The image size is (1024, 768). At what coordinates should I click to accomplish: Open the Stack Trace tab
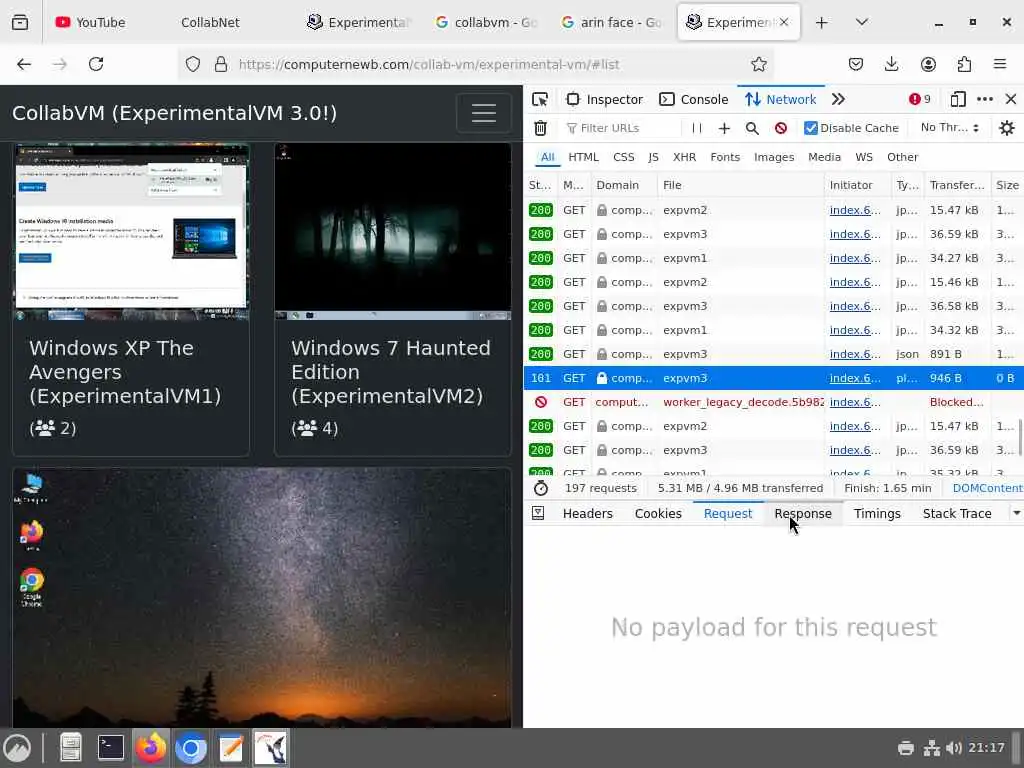pyautogui.click(x=957, y=513)
